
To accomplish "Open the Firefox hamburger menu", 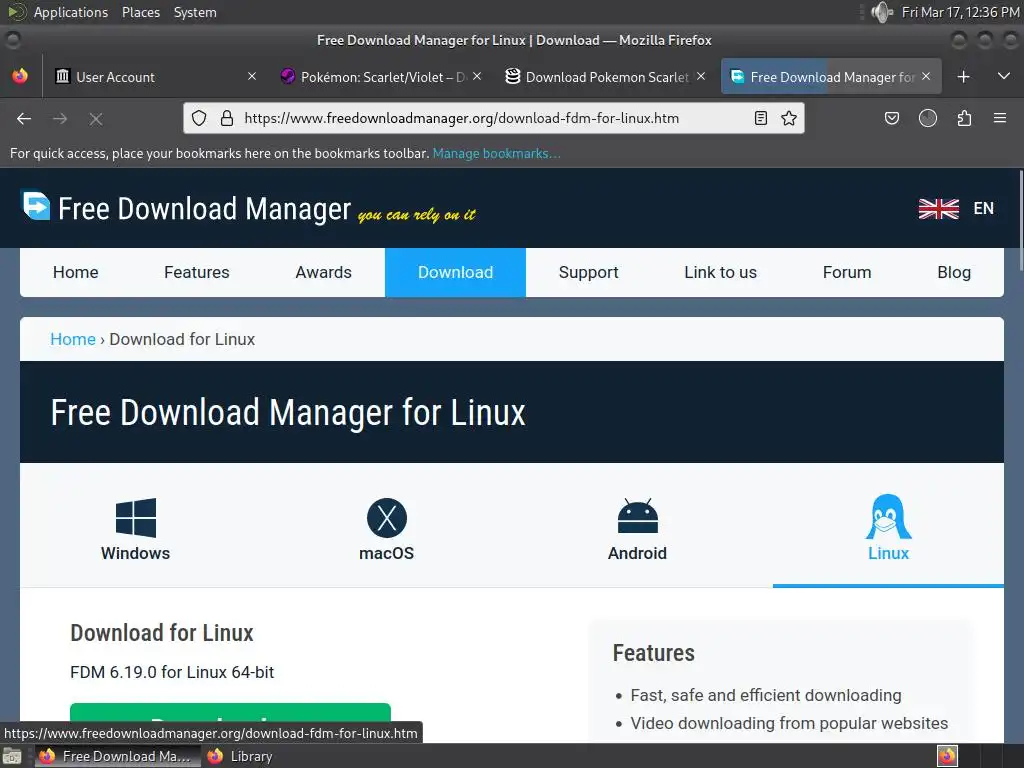I will pyautogui.click(x=999, y=118).
